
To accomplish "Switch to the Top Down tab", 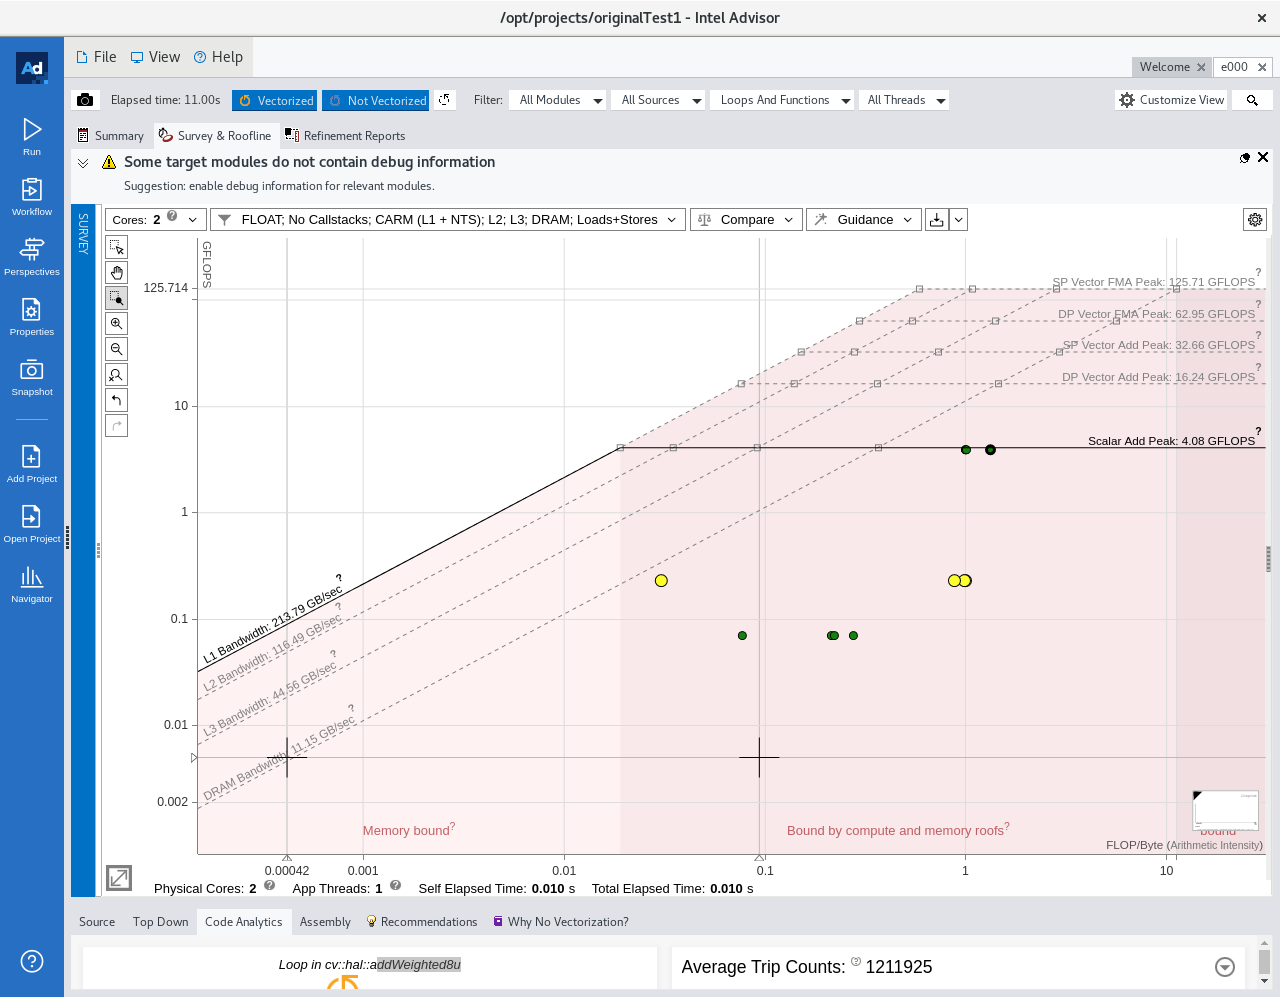I will click(x=161, y=922).
